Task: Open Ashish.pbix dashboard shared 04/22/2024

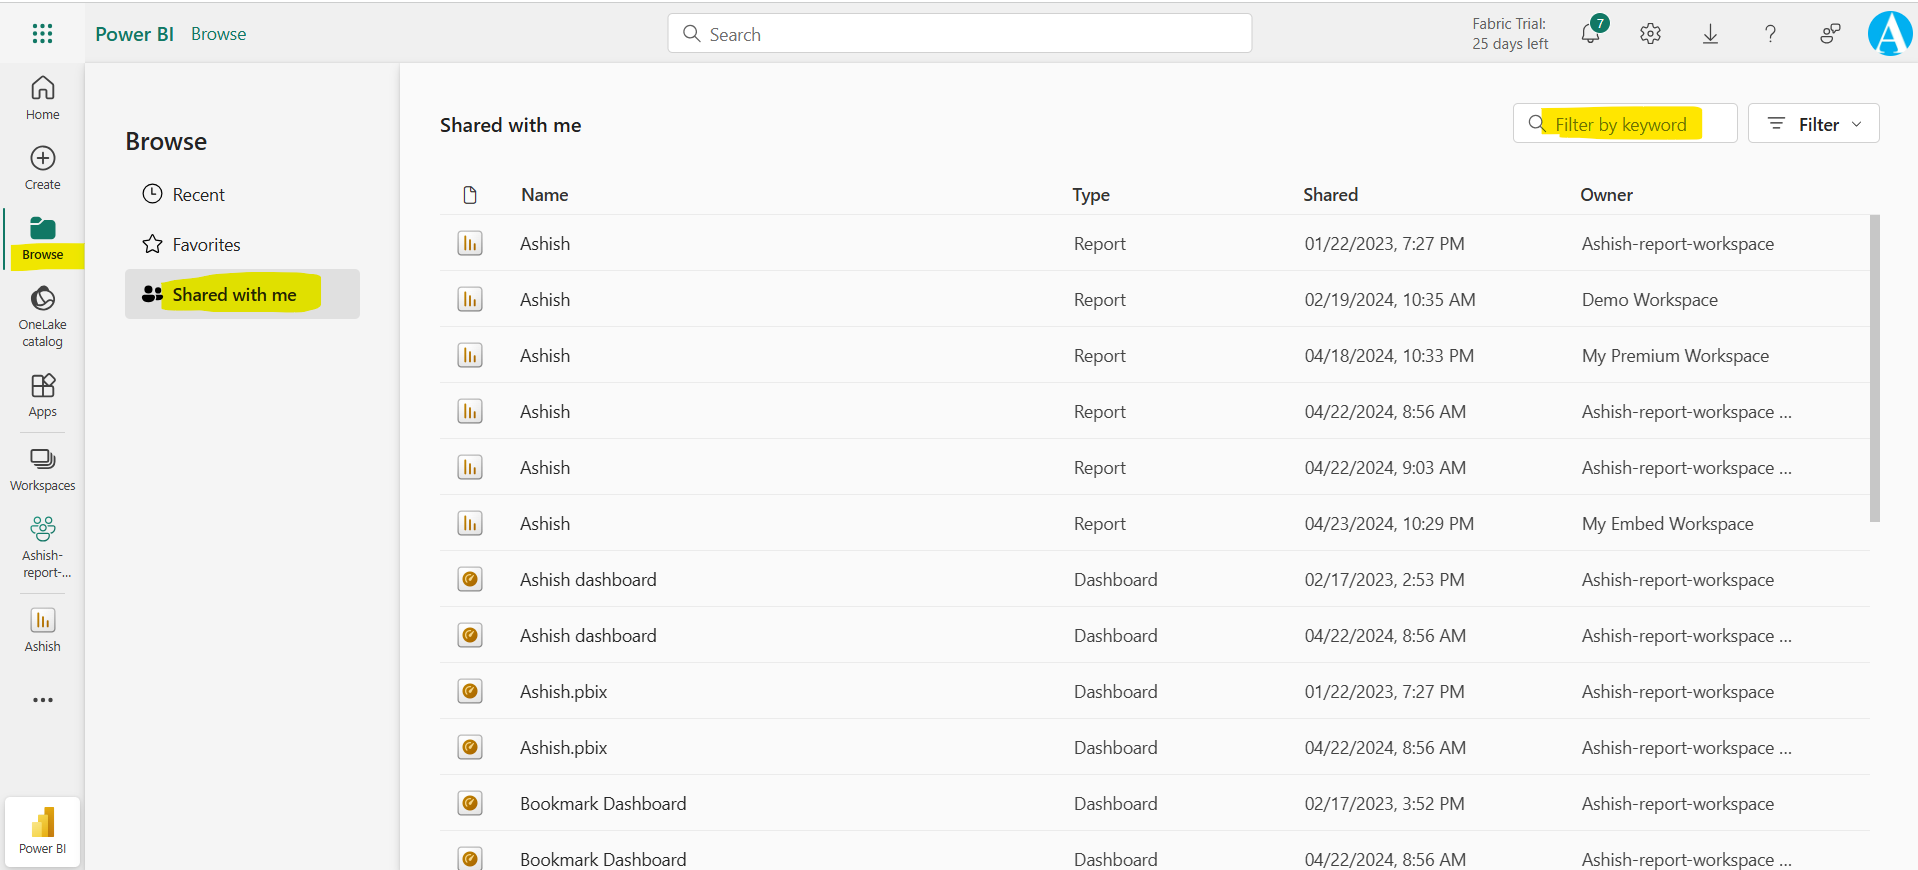Action: pyautogui.click(x=563, y=747)
